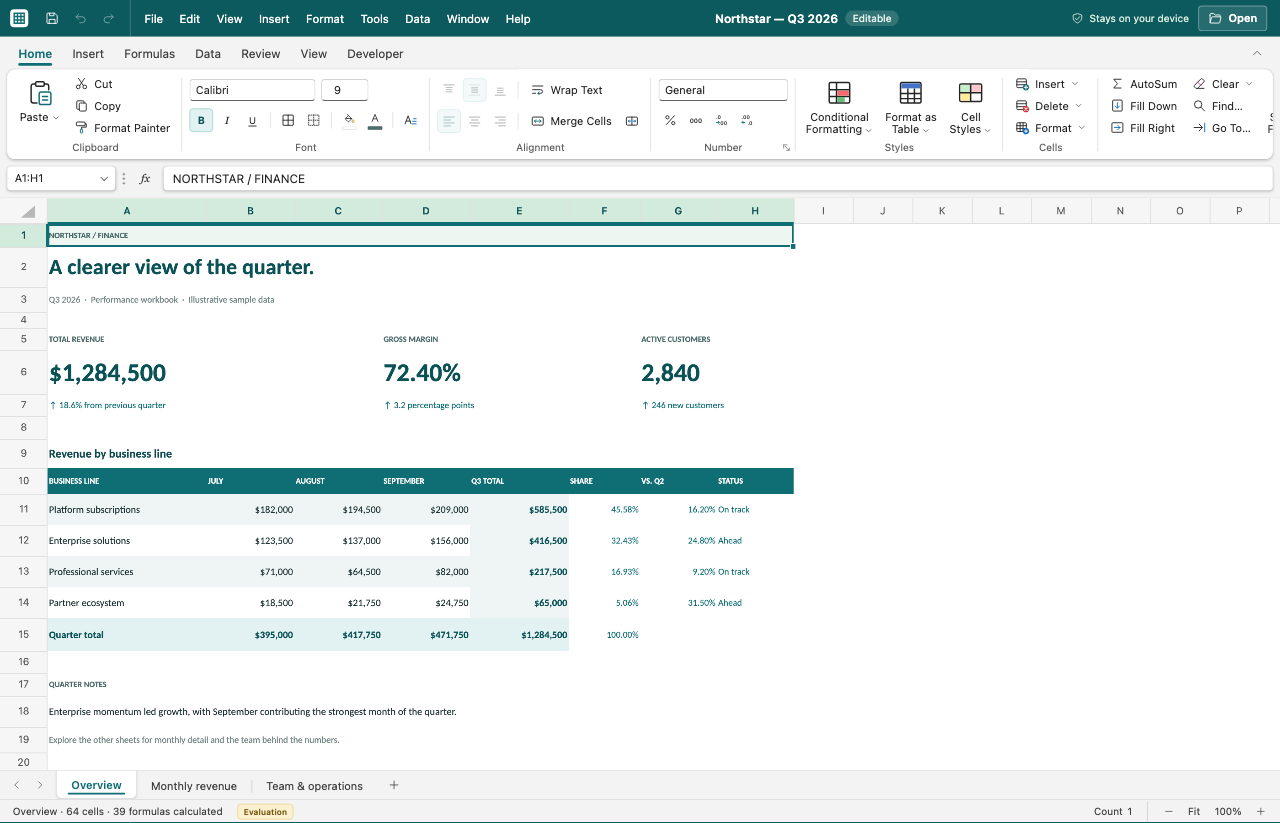Click the decrease decimal icon
Image resolution: width=1280 pixels, height=823 pixels.
pos(747,121)
